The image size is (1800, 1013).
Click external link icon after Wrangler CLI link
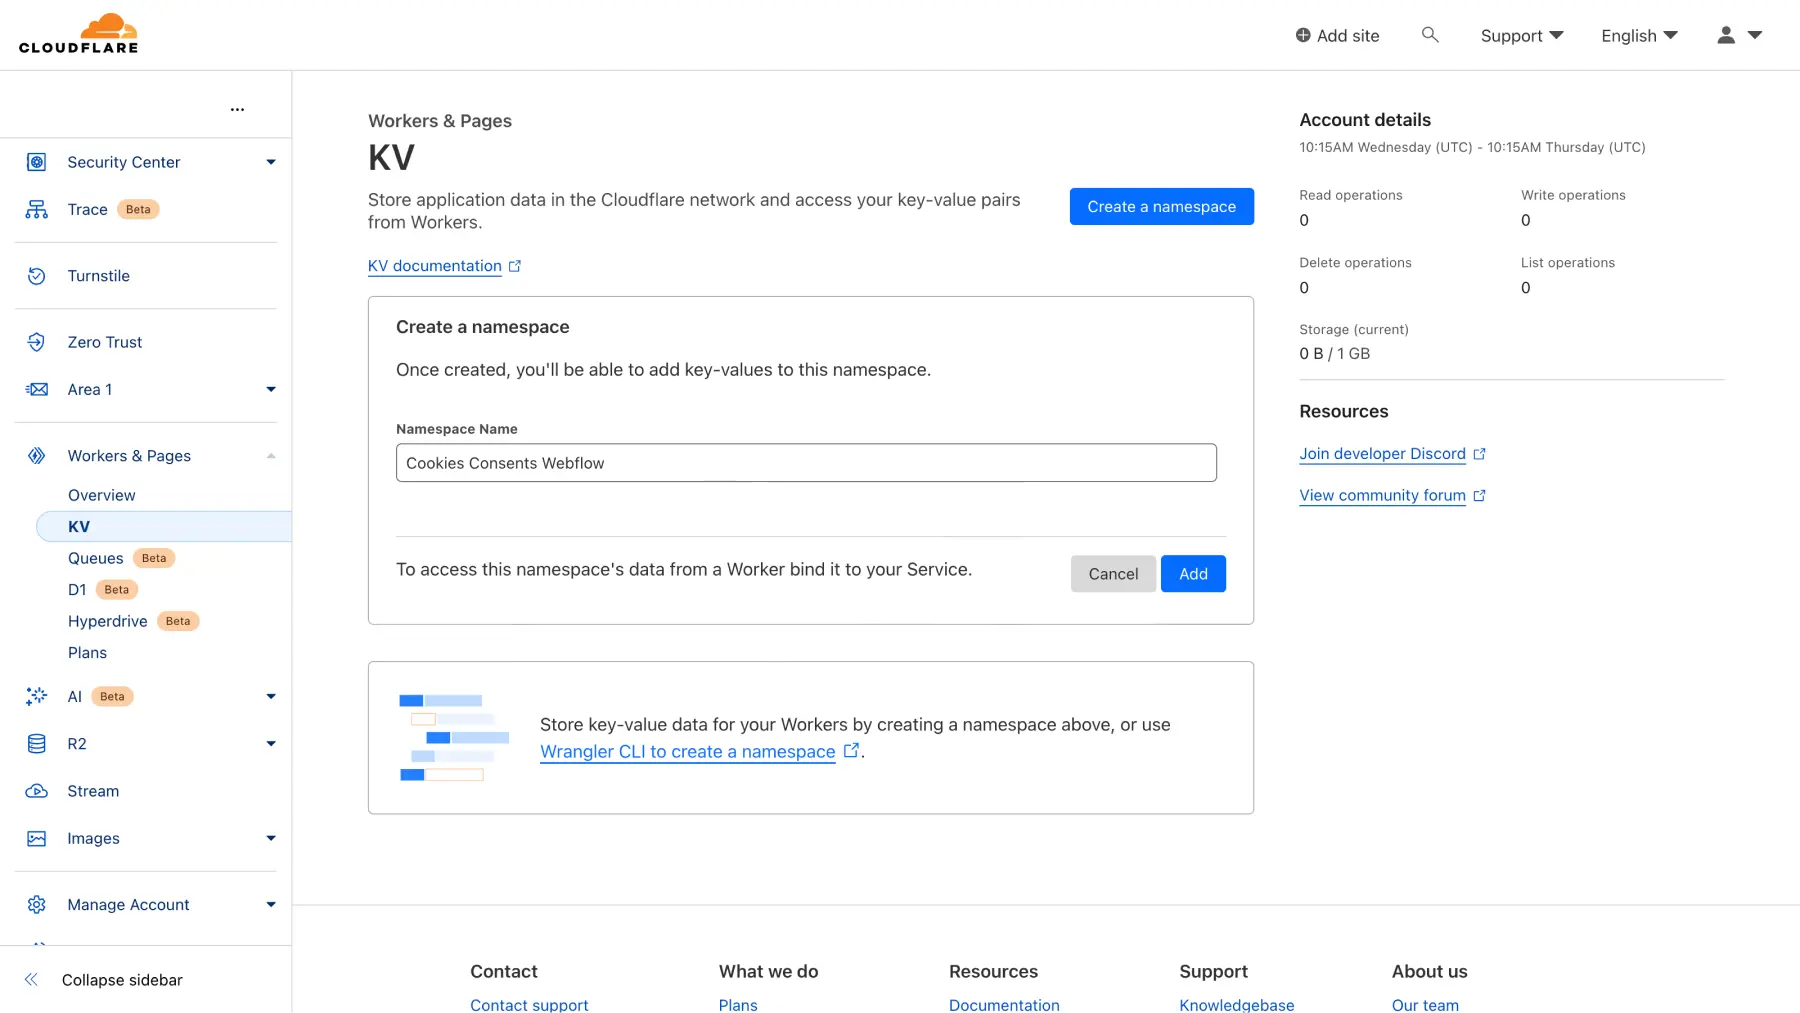pyautogui.click(x=851, y=751)
